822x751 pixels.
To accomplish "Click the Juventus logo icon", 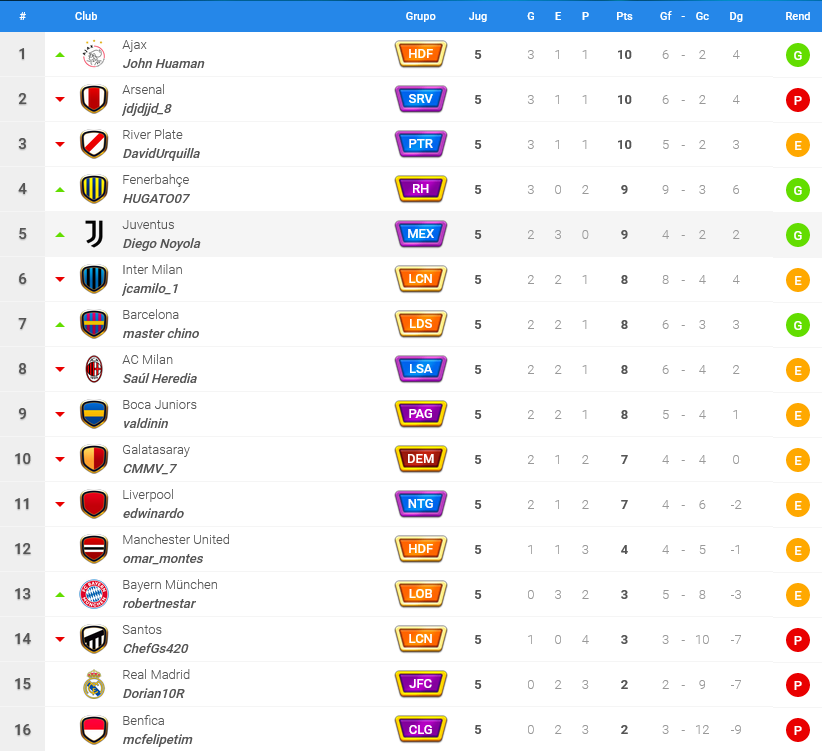I will pos(94,234).
